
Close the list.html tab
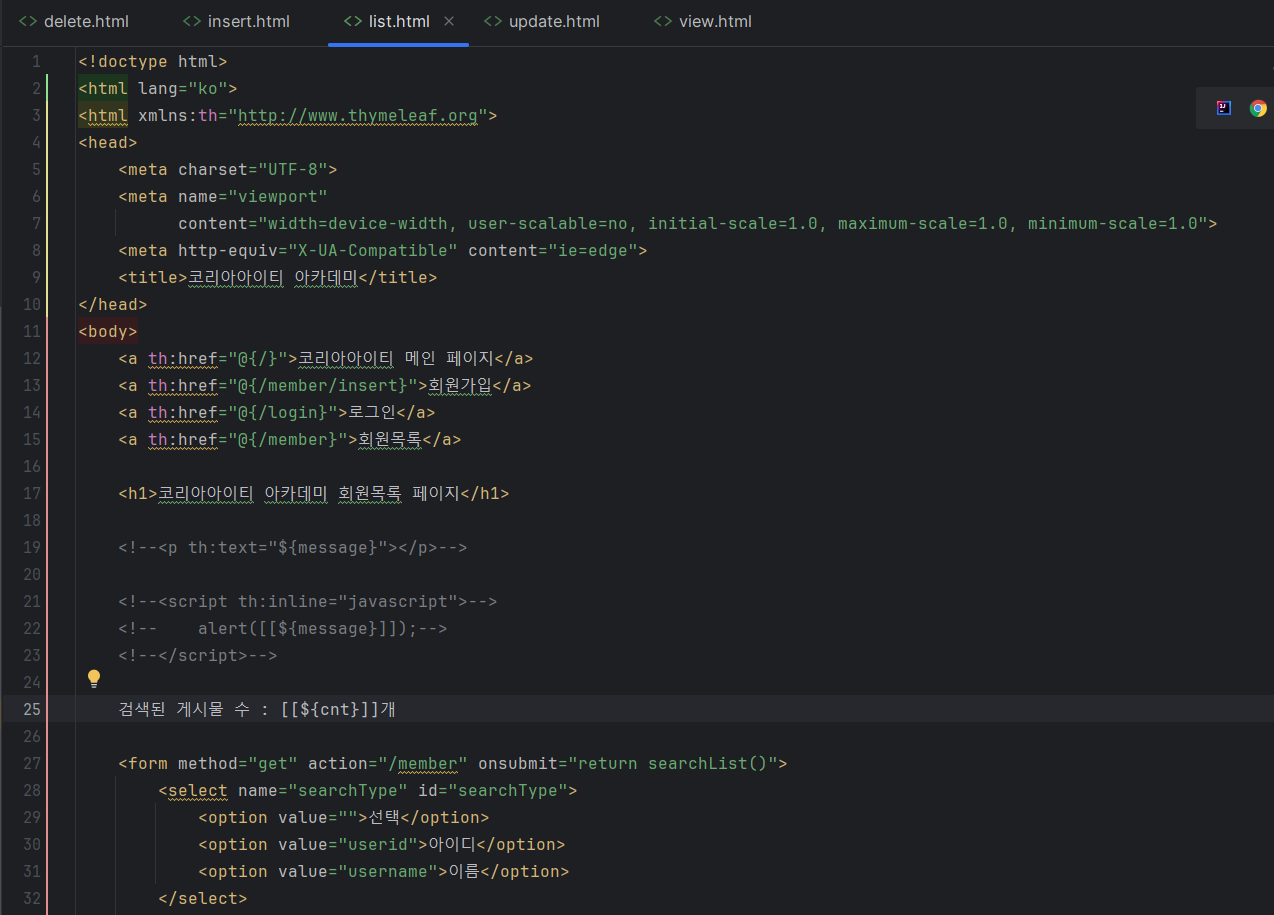448,21
